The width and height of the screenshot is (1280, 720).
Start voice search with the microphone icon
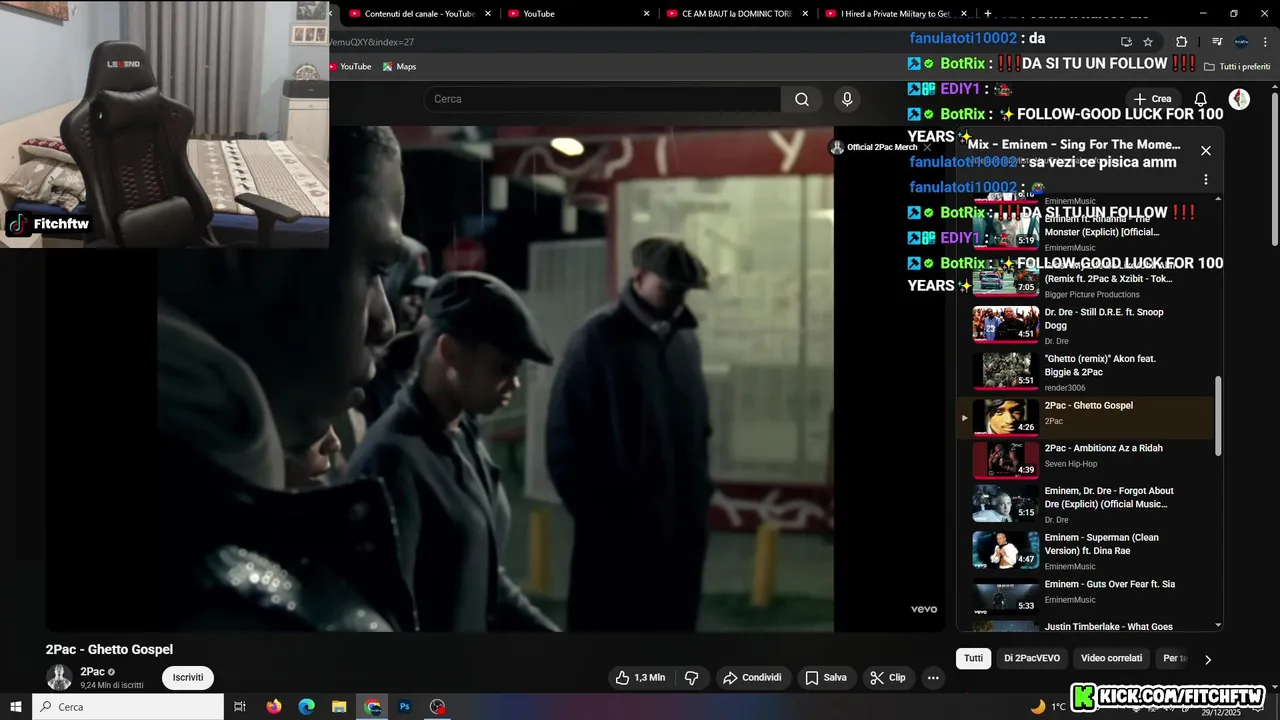[847, 99]
